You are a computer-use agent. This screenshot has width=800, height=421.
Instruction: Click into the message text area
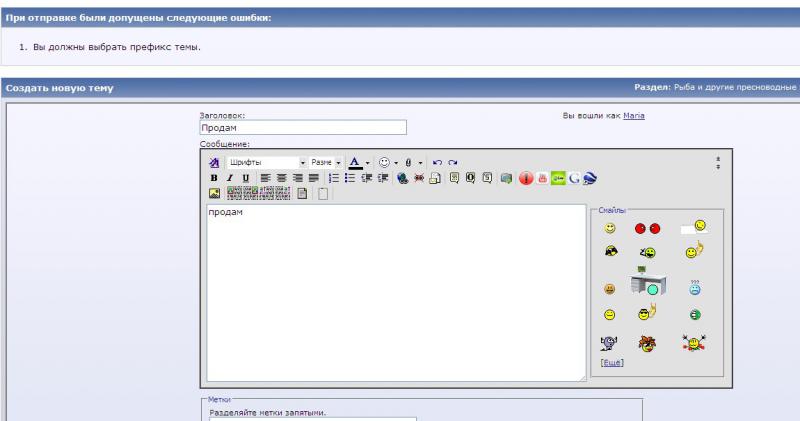click(395, 290)
